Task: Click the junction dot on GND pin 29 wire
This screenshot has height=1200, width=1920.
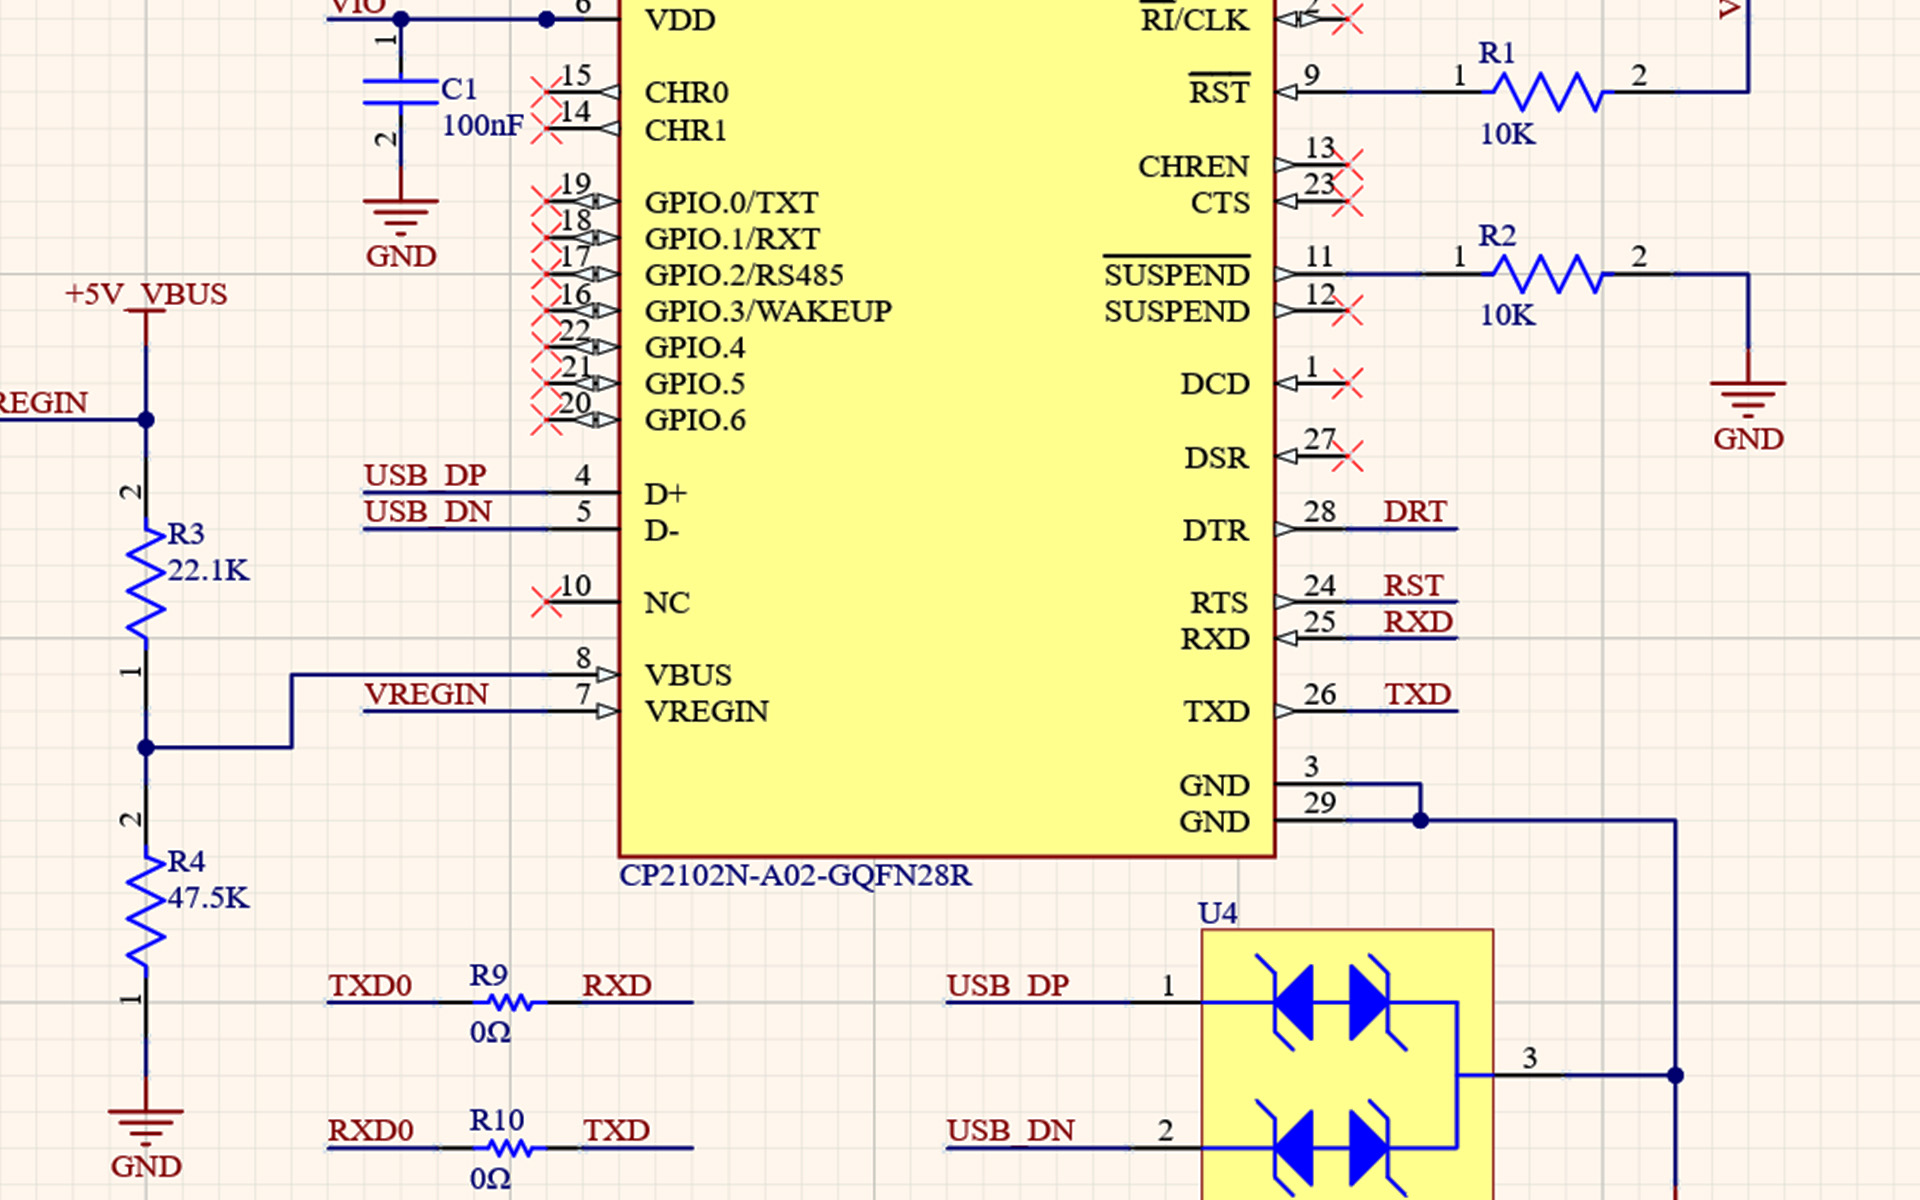Action: click(x=1420, y=821)
